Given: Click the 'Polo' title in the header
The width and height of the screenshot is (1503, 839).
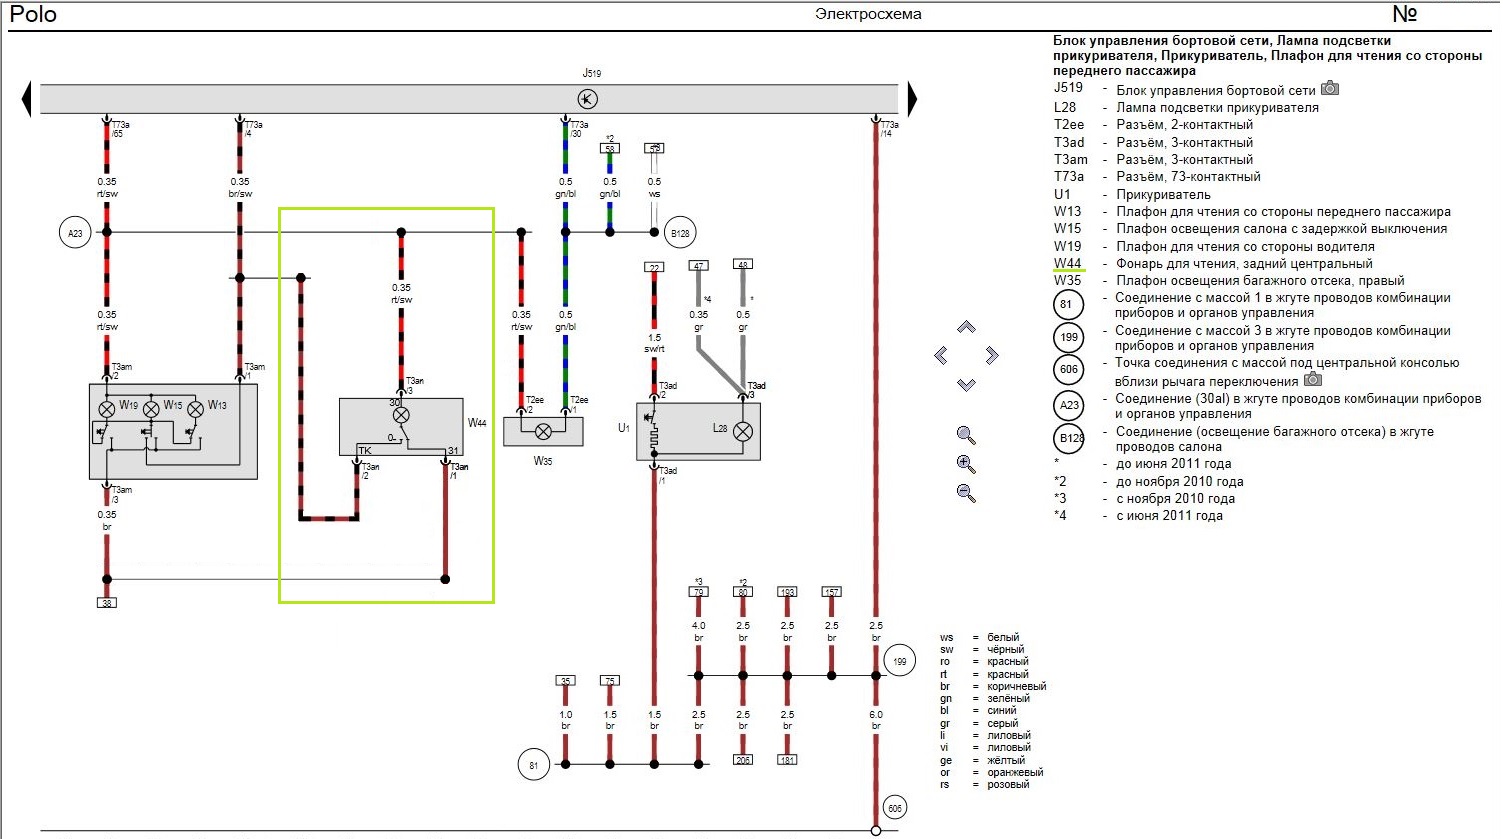Looking at the screenshot, I should tap(33, 14).
